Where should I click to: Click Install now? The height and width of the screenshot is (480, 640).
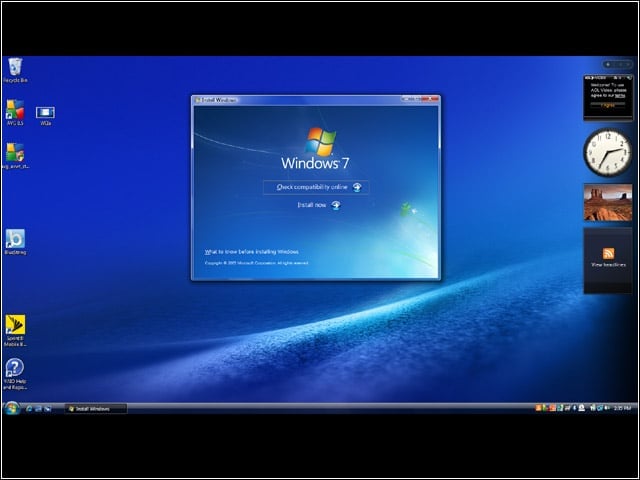click(318, 205)
